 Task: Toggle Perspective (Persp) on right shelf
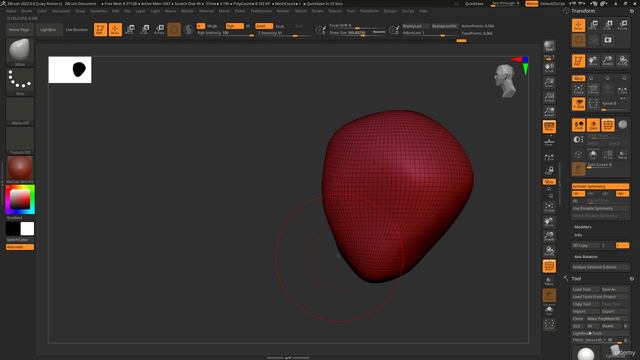549,127
